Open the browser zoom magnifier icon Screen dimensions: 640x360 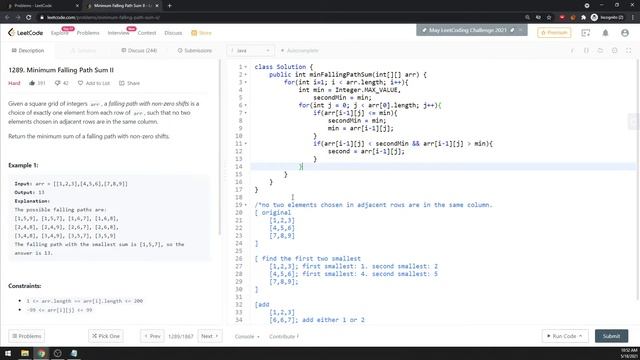(x=527, y=17)
